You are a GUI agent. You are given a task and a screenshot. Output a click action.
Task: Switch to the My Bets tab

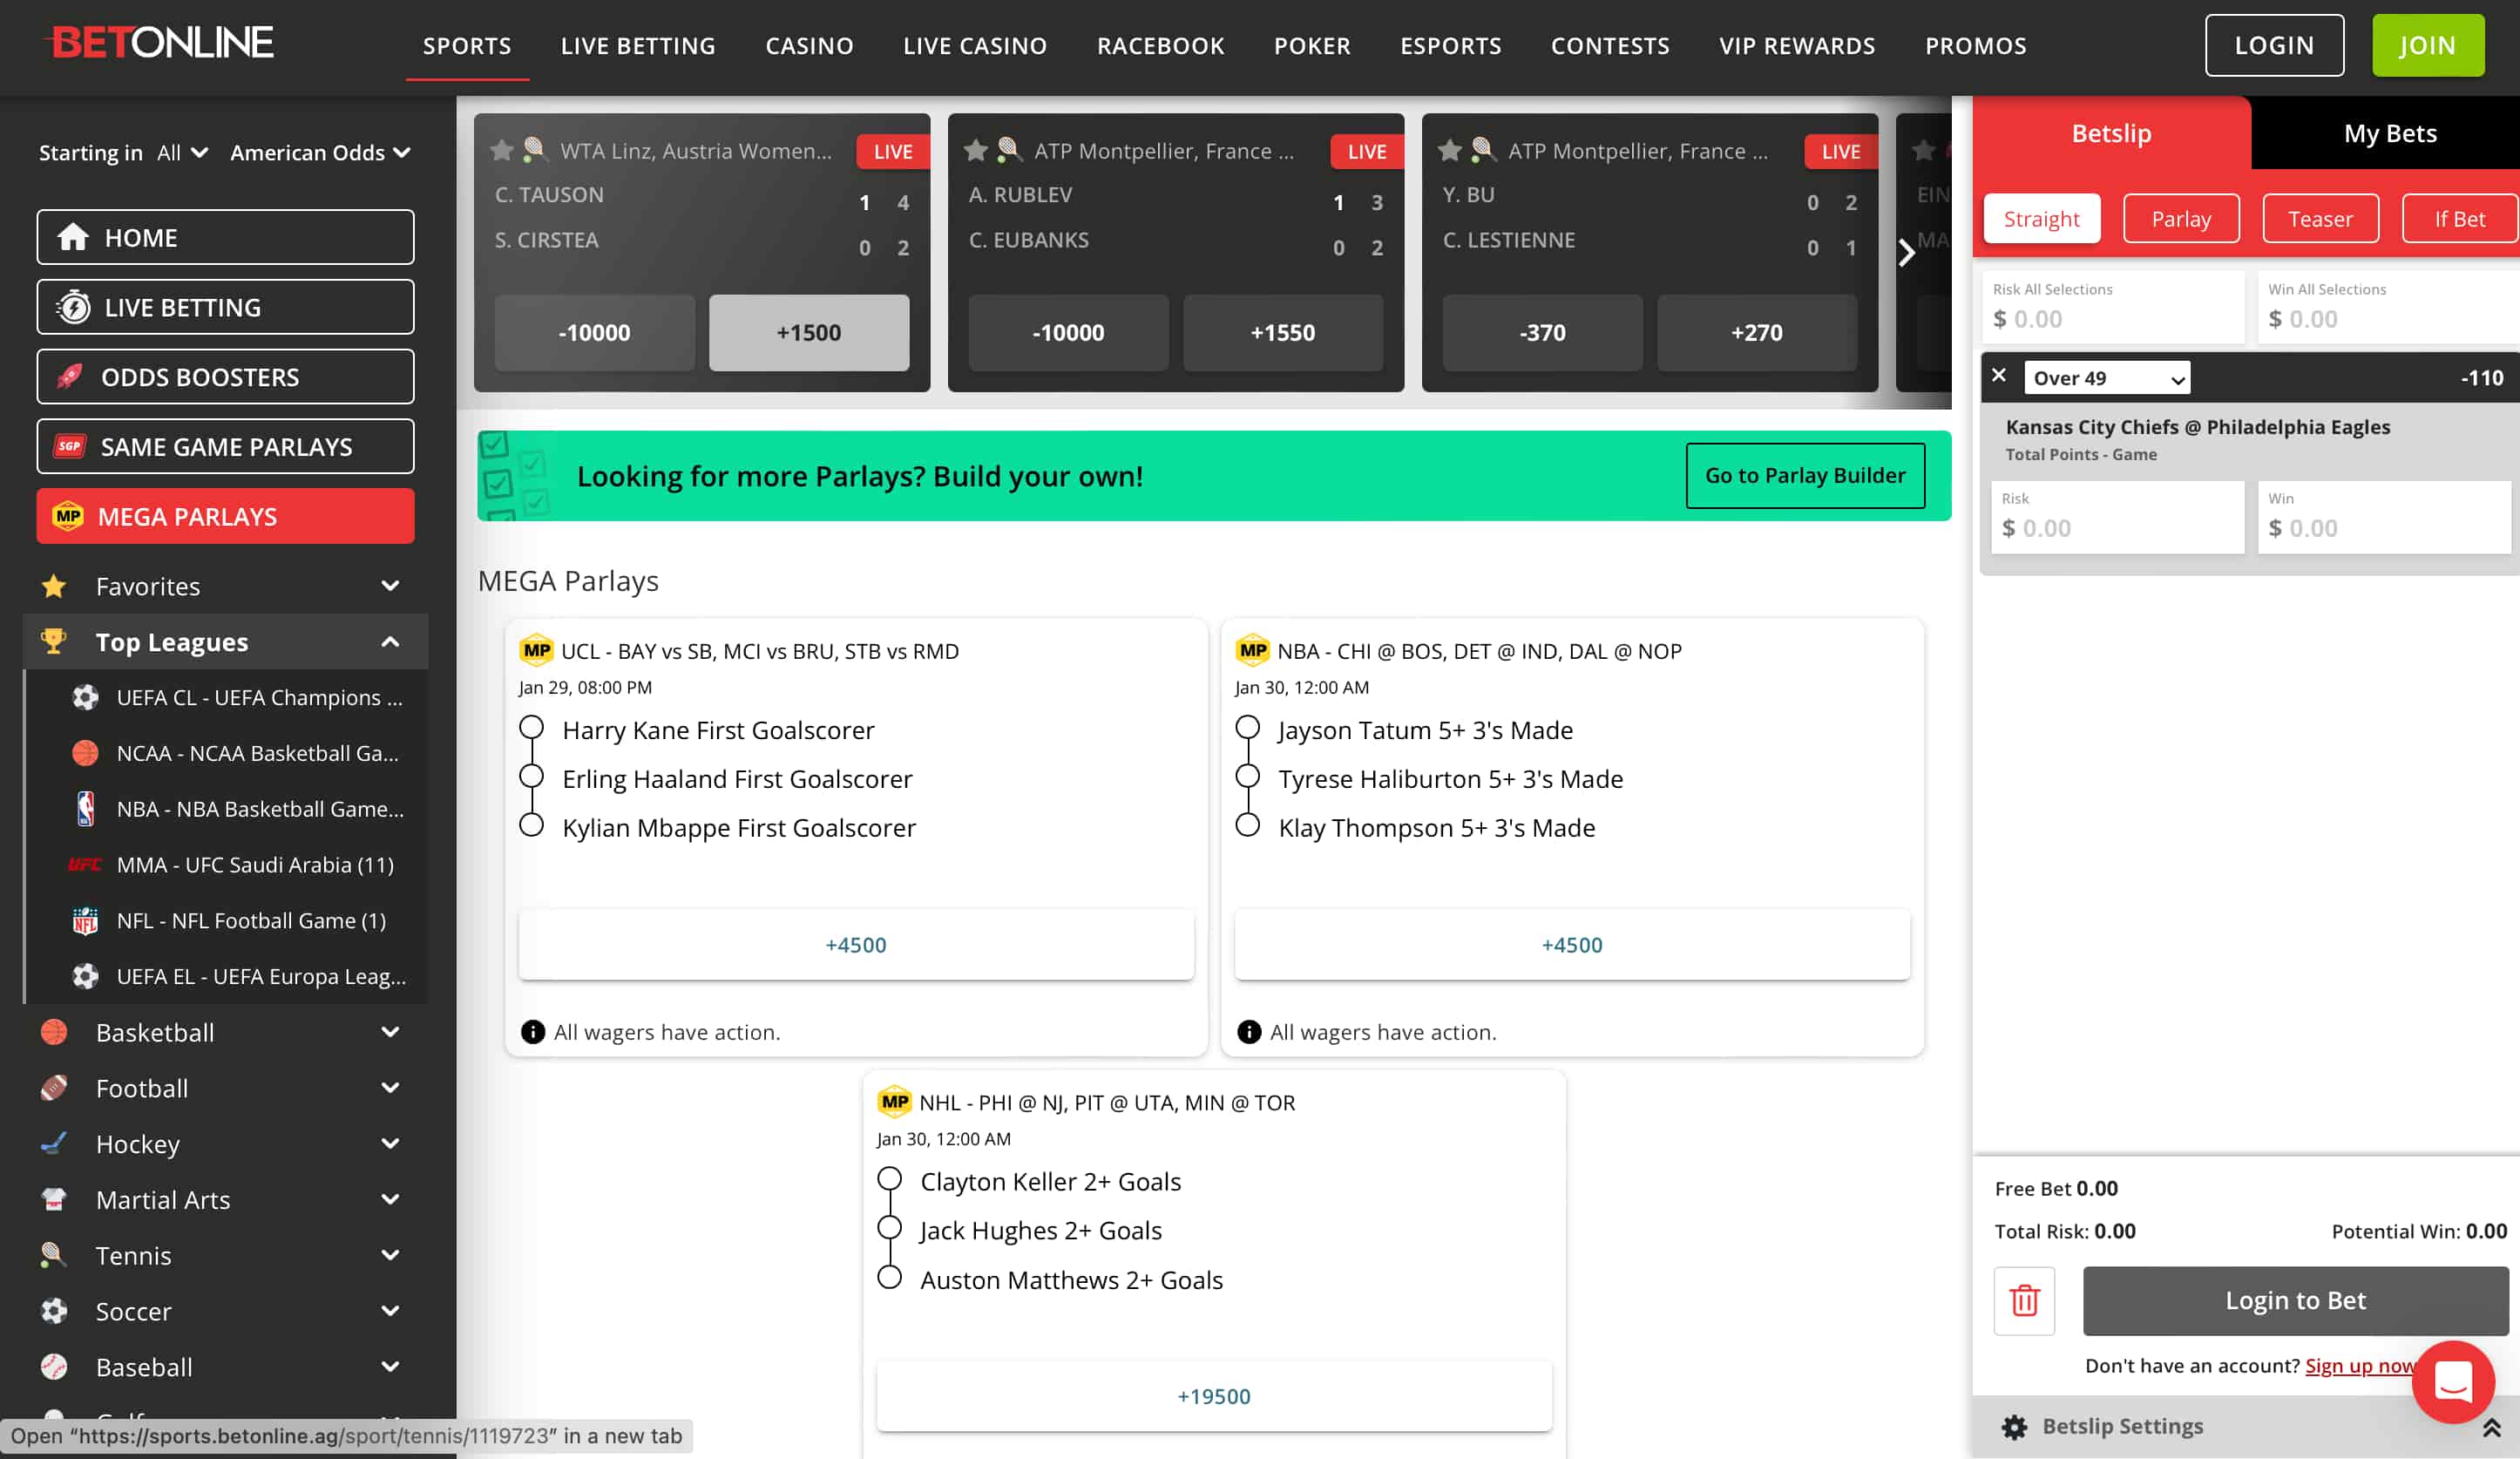coord(2388,132)
